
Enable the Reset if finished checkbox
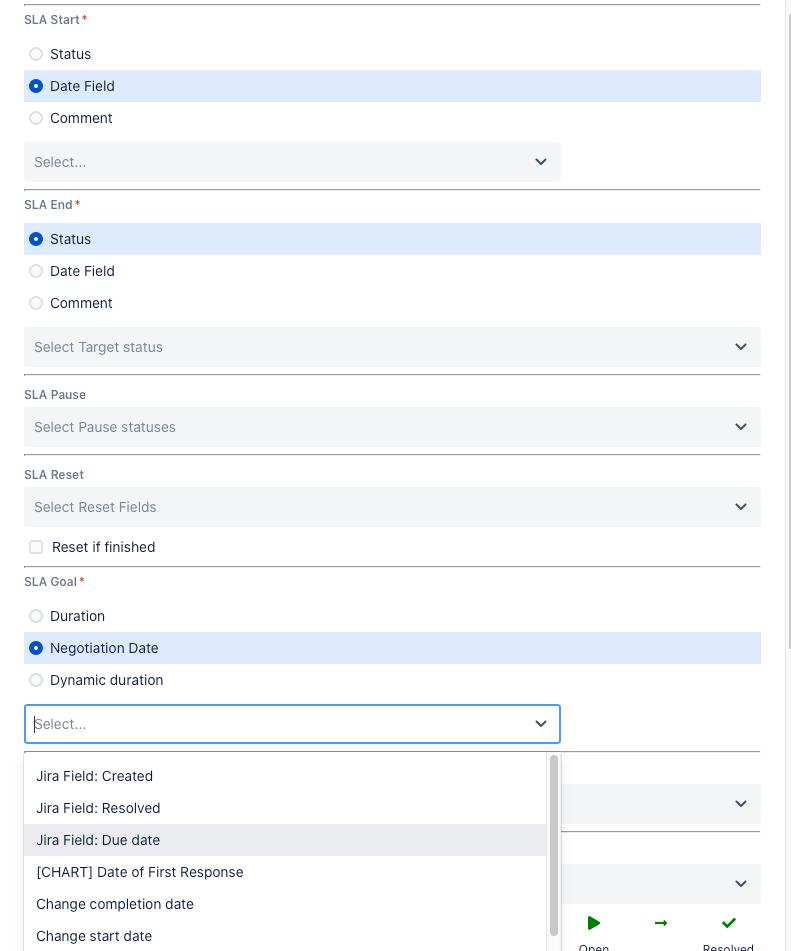point(36,547)
